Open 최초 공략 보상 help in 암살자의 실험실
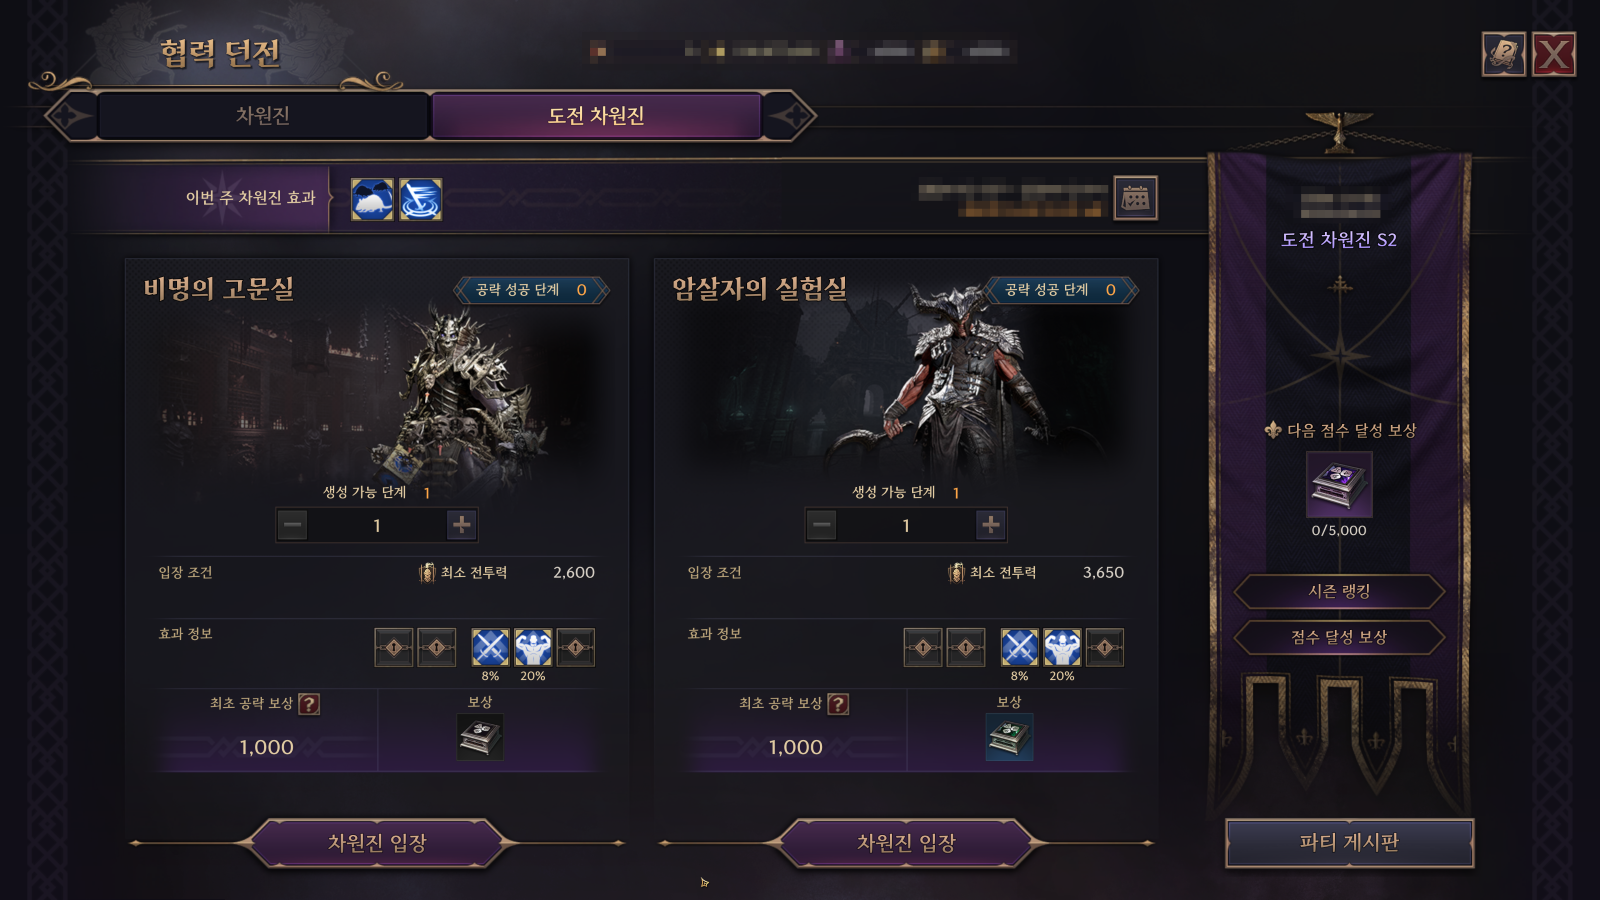Viewport: 1600px width, 900px height. (838, 704)
